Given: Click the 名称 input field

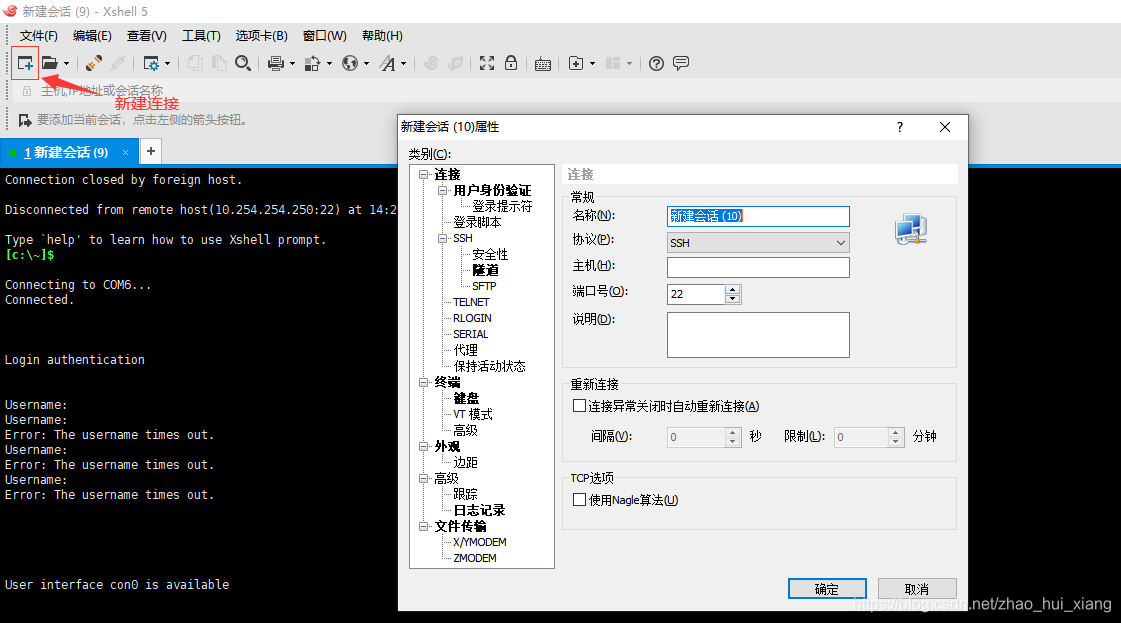Looking at the screenshot, I should coord(758,216).
